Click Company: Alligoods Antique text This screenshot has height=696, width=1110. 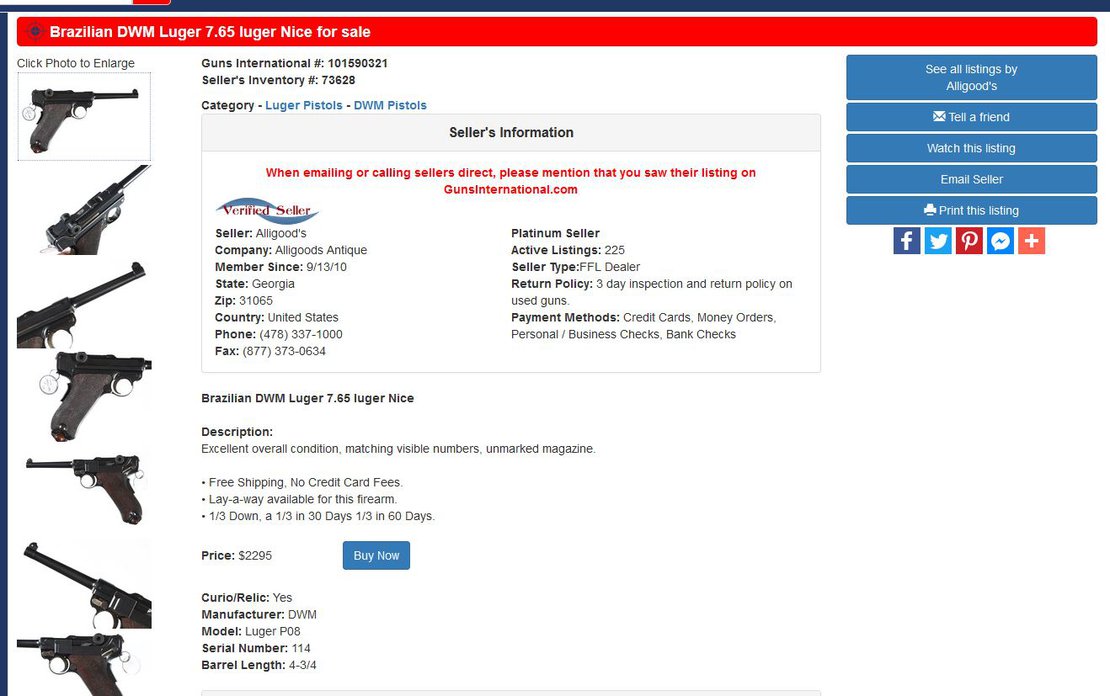(291, 250)
